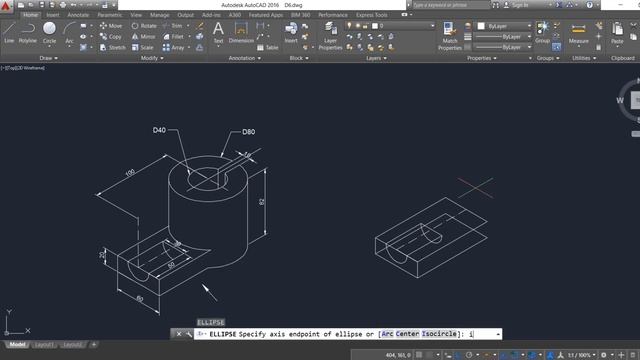Switch to the Annotate ribbon tab
Viewport: 640px width, 360px height.
(78, 15)
